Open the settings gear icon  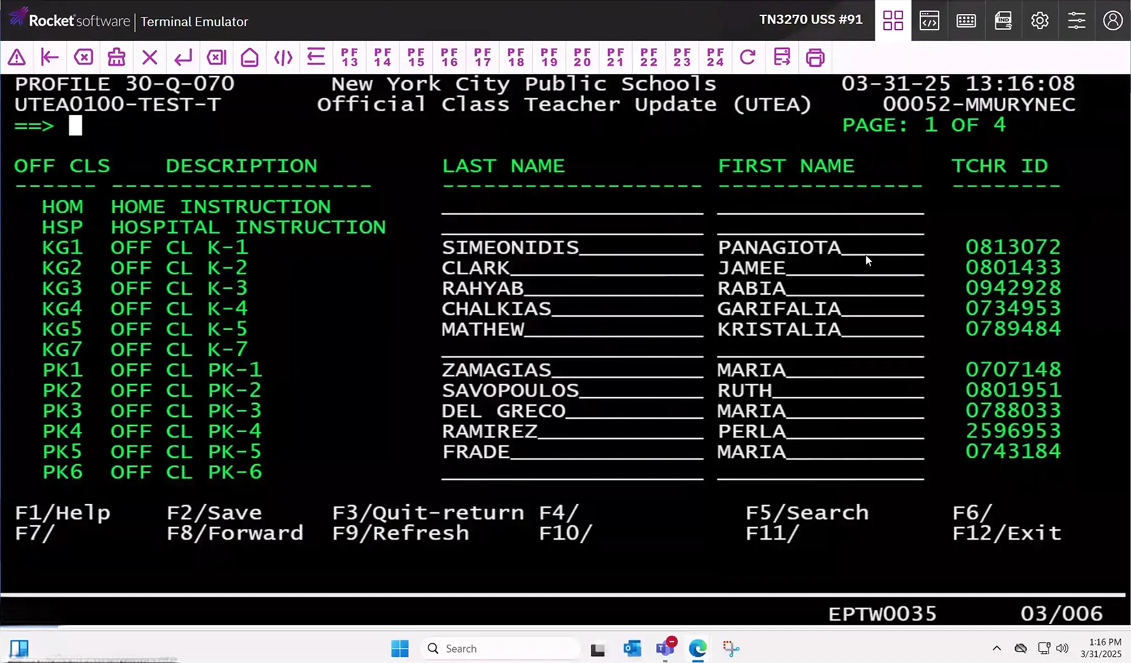1040,21
